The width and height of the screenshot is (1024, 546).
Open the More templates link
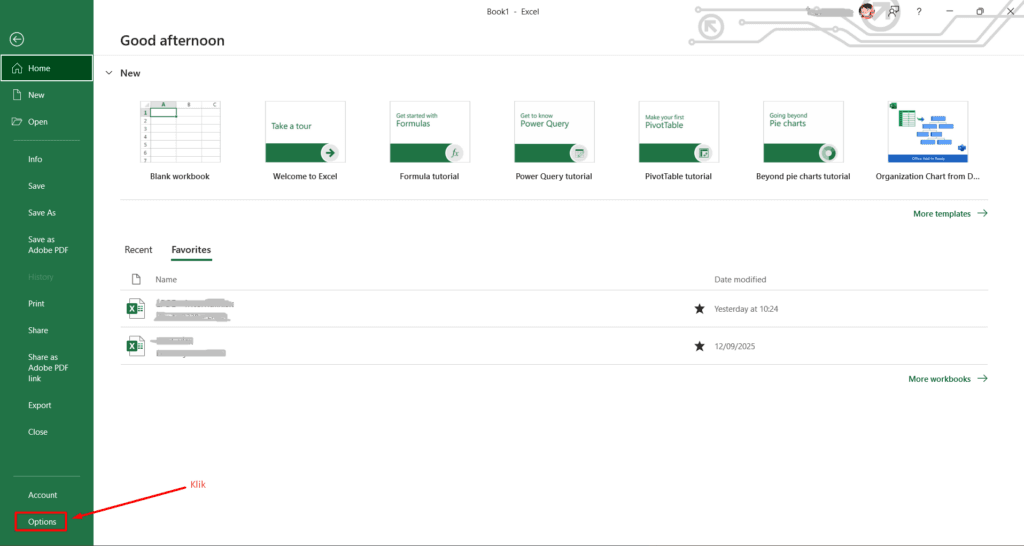[x=949, y=213]
